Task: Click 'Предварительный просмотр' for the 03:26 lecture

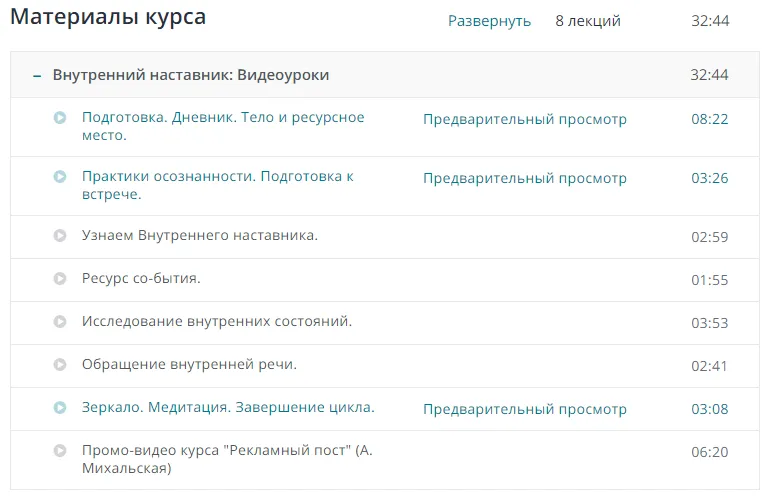Action: 524,178
